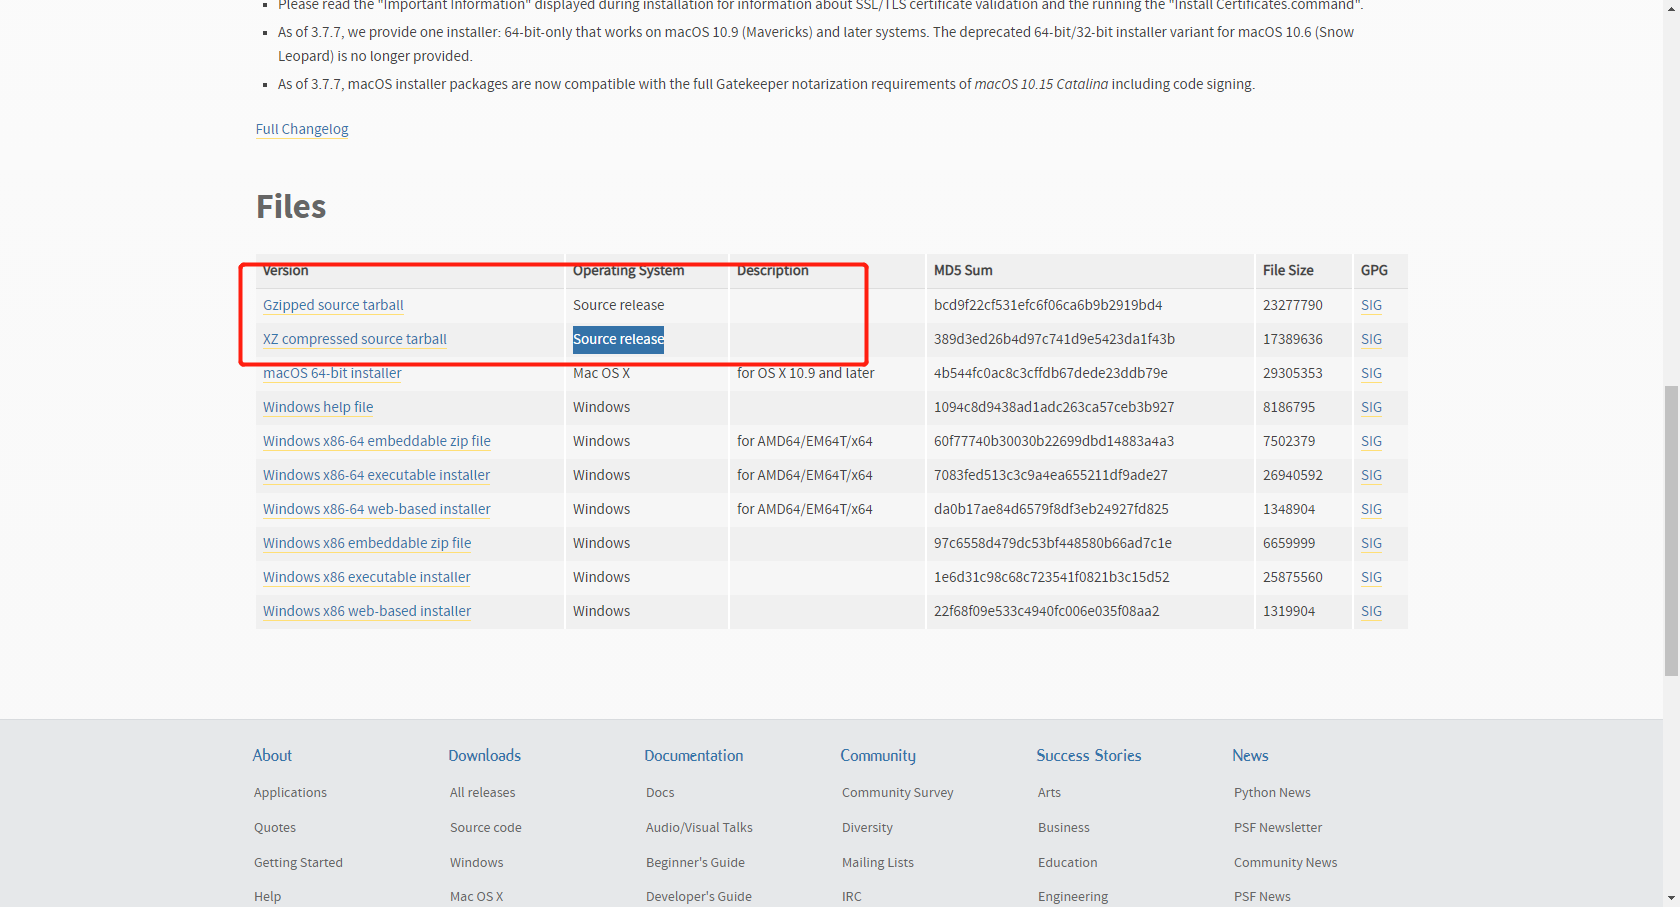
Task: Download Windows x86 web-based installer
Action: (x=367, y=611)
